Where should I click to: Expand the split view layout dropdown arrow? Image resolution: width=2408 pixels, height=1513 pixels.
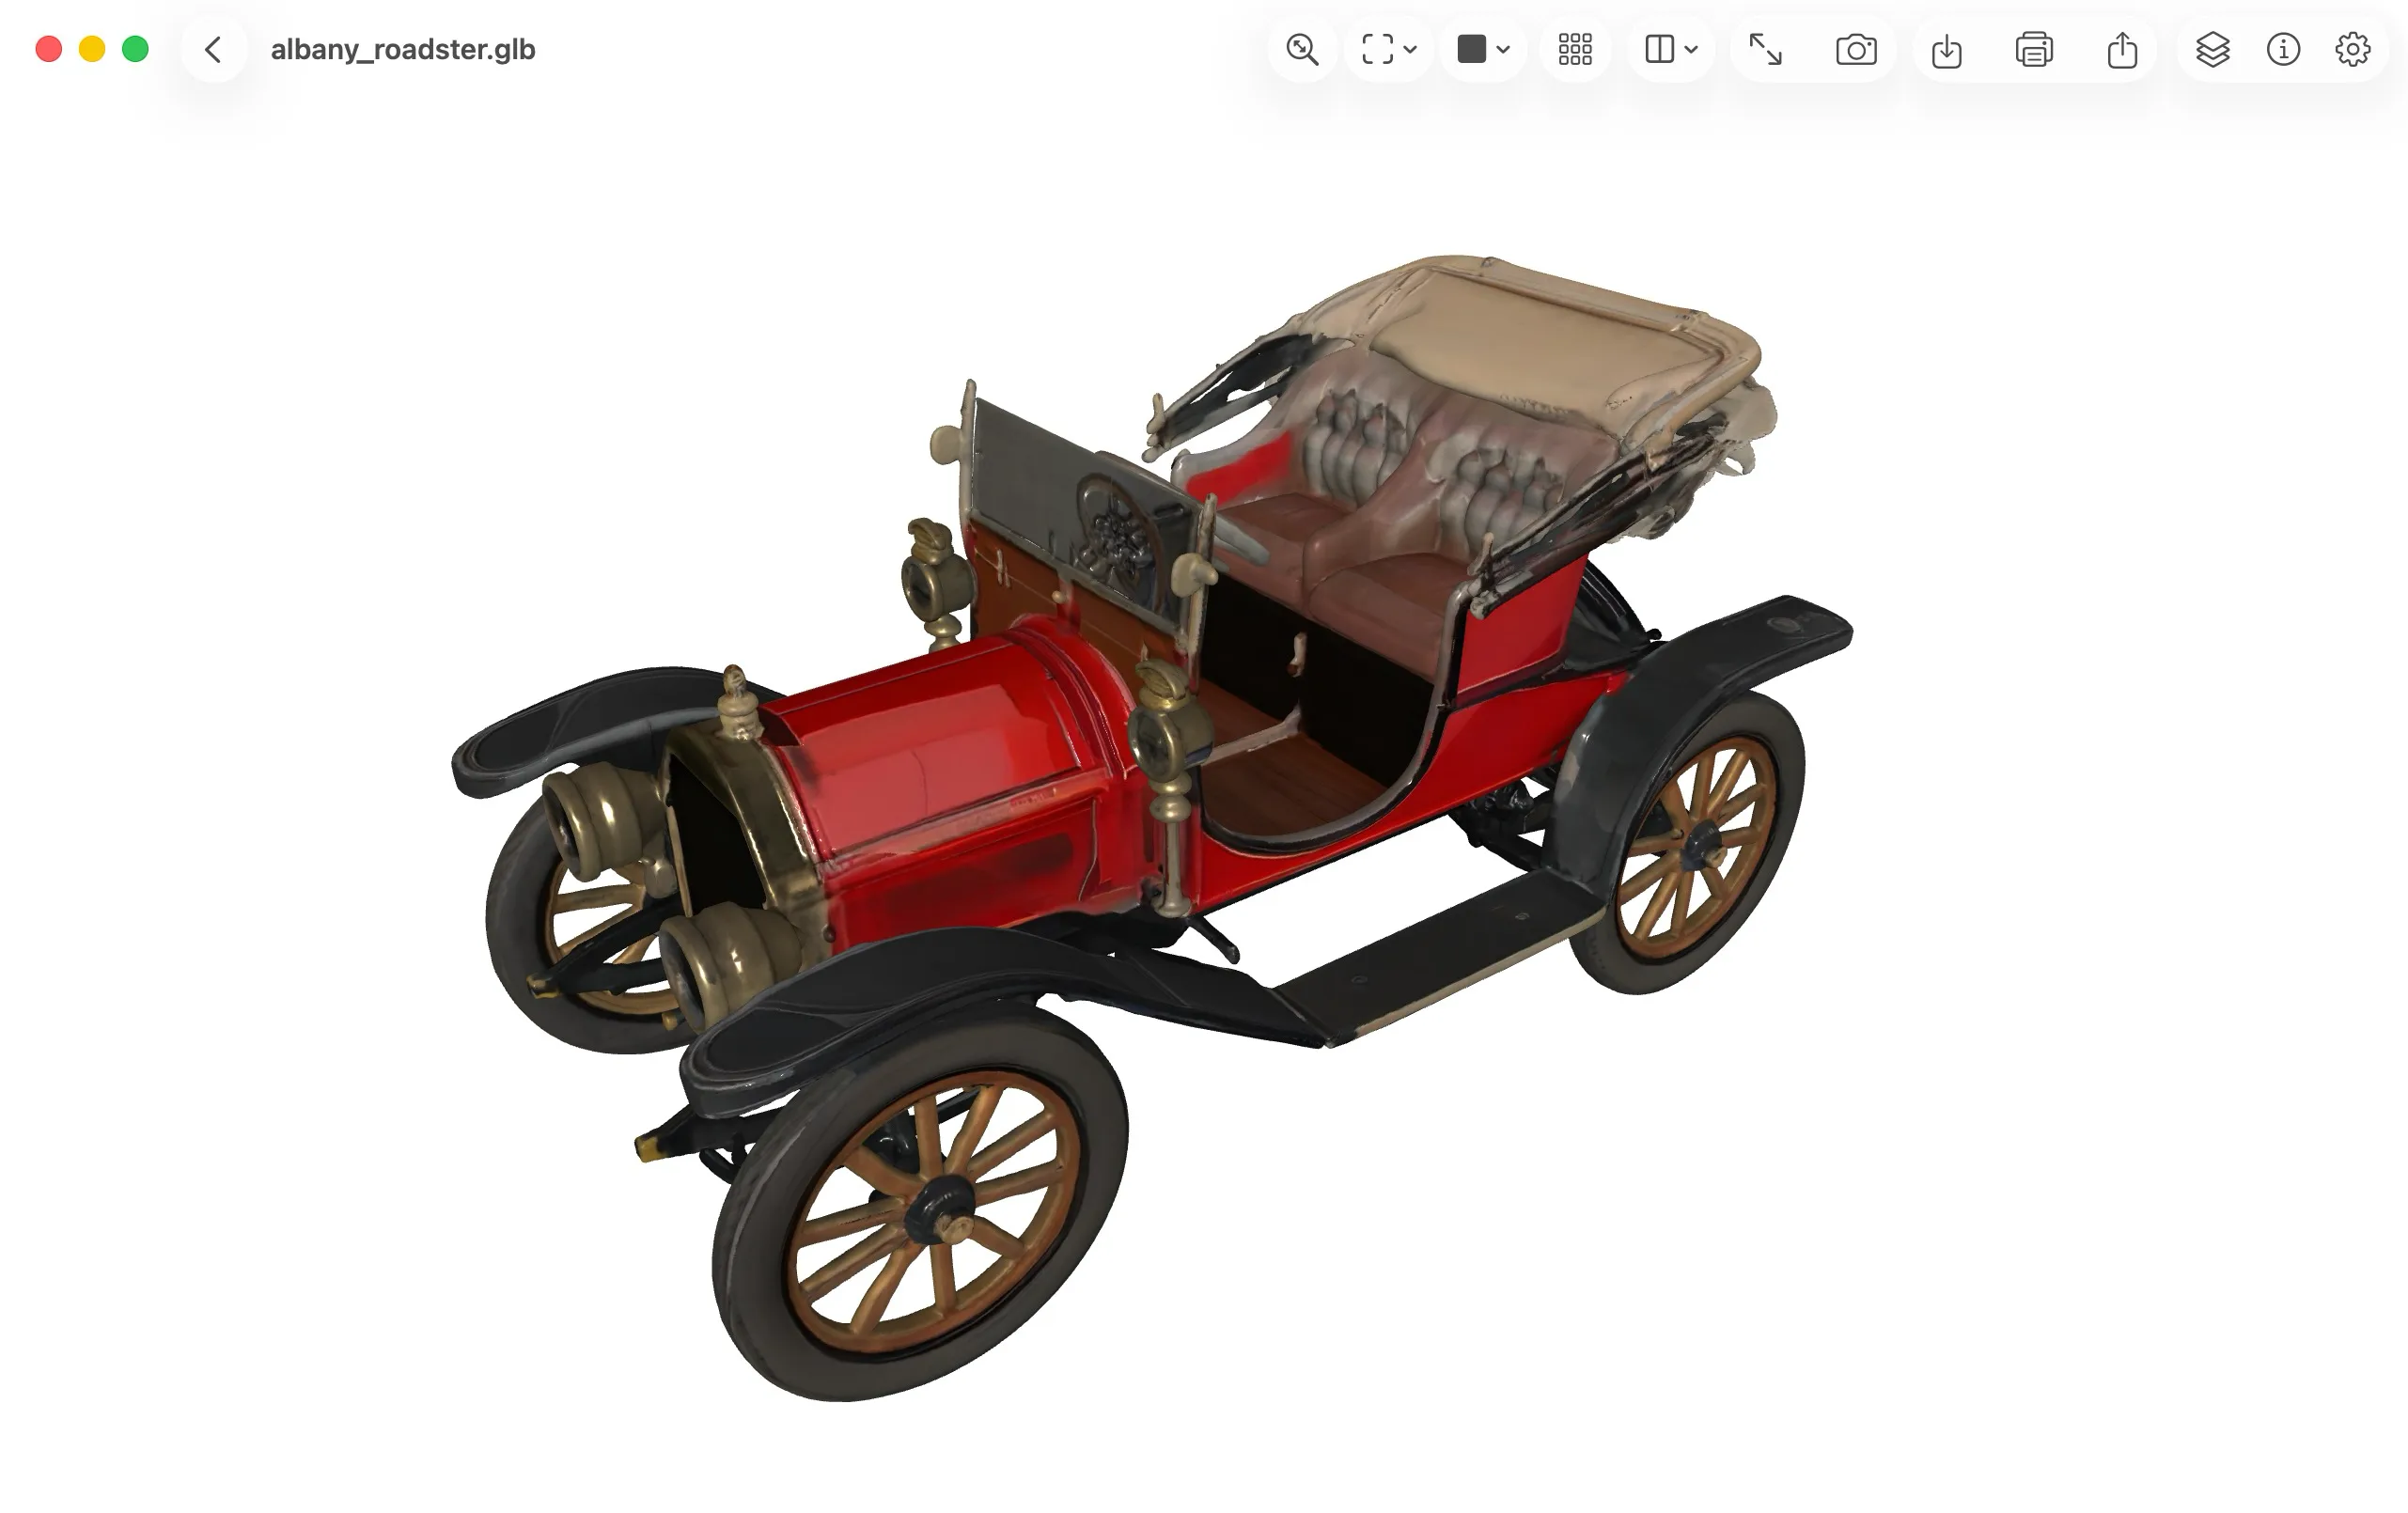(1691, 49)
